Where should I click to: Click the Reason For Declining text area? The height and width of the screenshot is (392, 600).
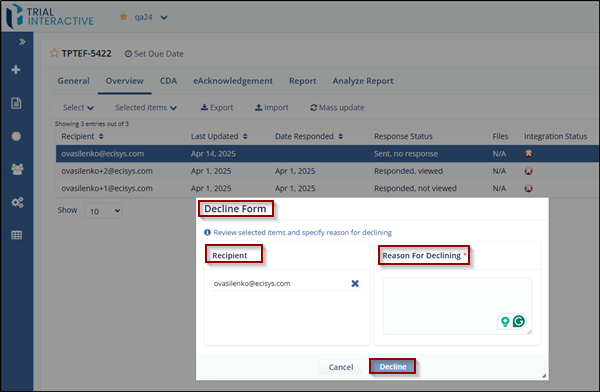(457, 306)
